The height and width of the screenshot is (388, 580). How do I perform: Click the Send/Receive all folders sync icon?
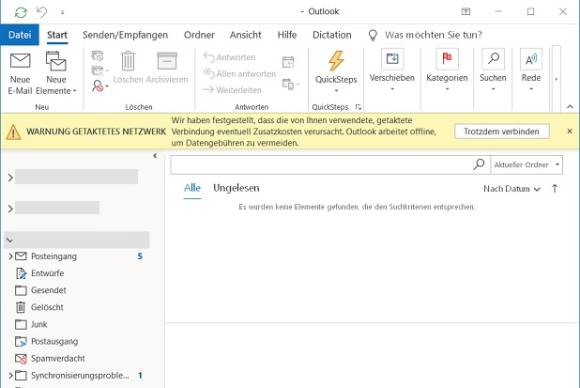(21, 12)
